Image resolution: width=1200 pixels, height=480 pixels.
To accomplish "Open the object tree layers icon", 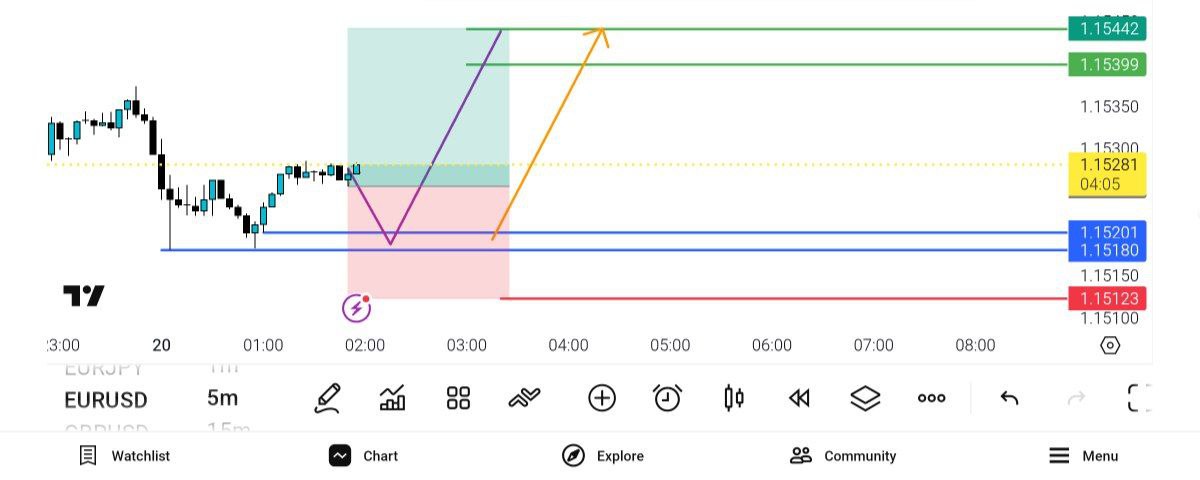I will click(865, 399).
